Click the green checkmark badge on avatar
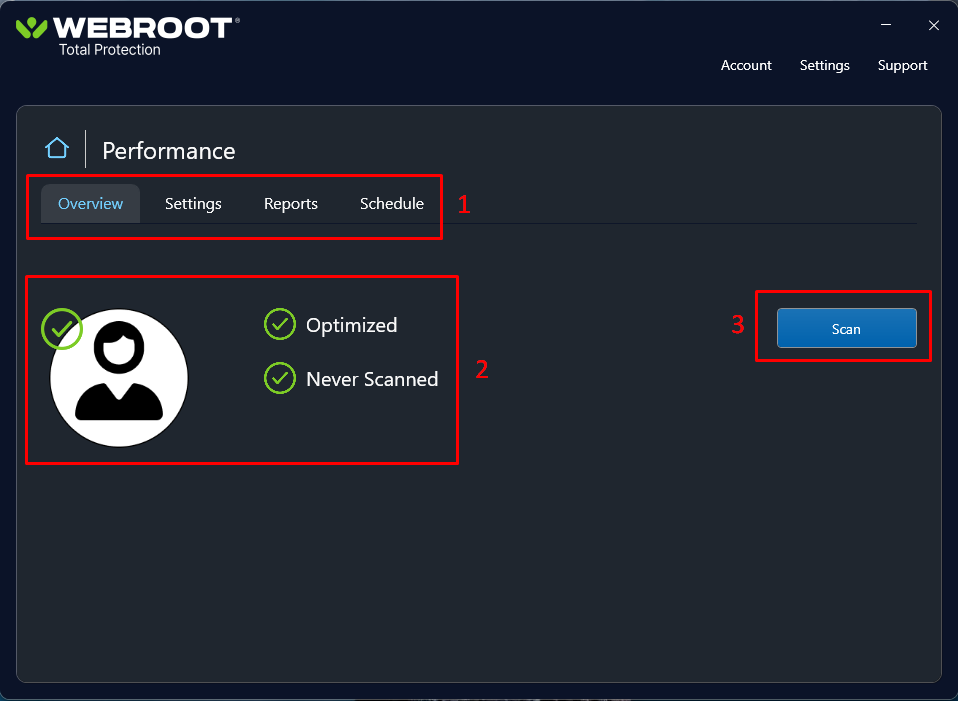Image resolution: width=958 pixels, height=701 pixels. coord(62,329)
